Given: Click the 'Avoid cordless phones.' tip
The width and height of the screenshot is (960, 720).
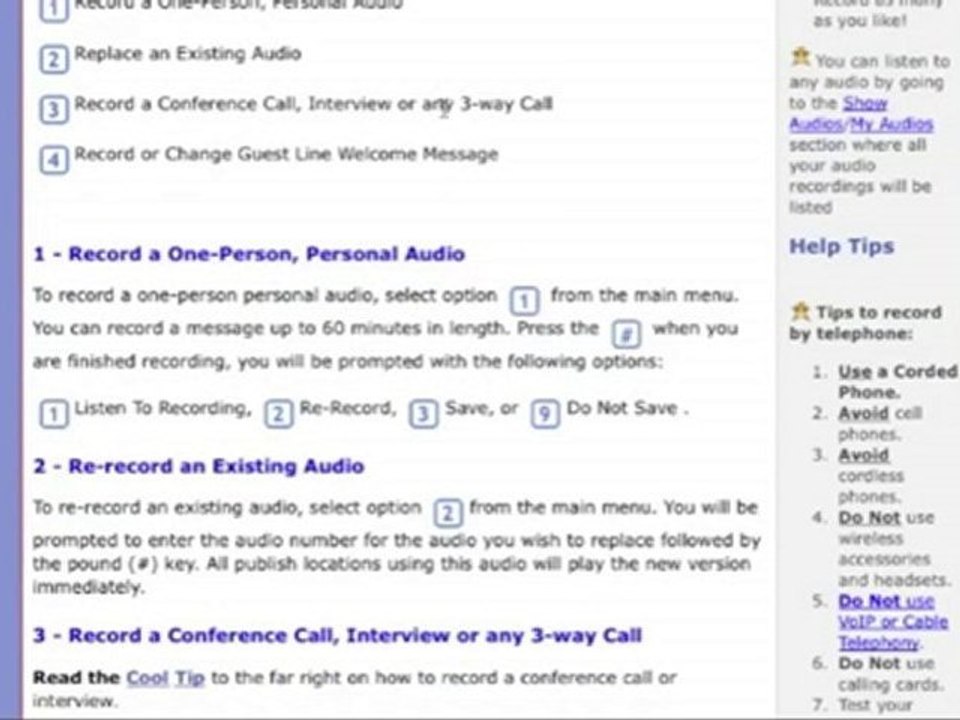Looking at the screenshot, I should point(869,476).
